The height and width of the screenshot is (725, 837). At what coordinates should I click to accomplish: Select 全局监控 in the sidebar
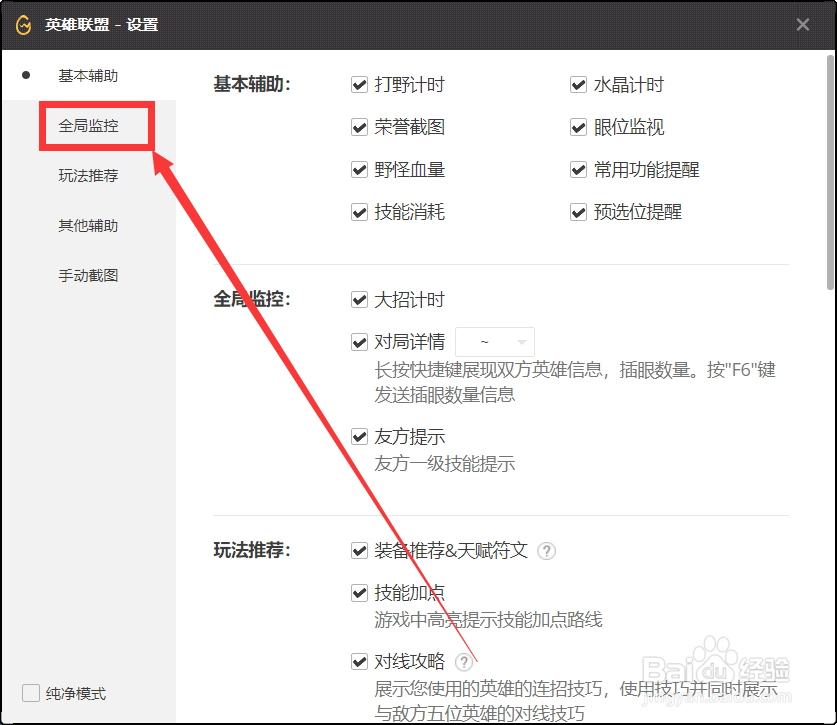pyautogui.click(x=88, y=126)
